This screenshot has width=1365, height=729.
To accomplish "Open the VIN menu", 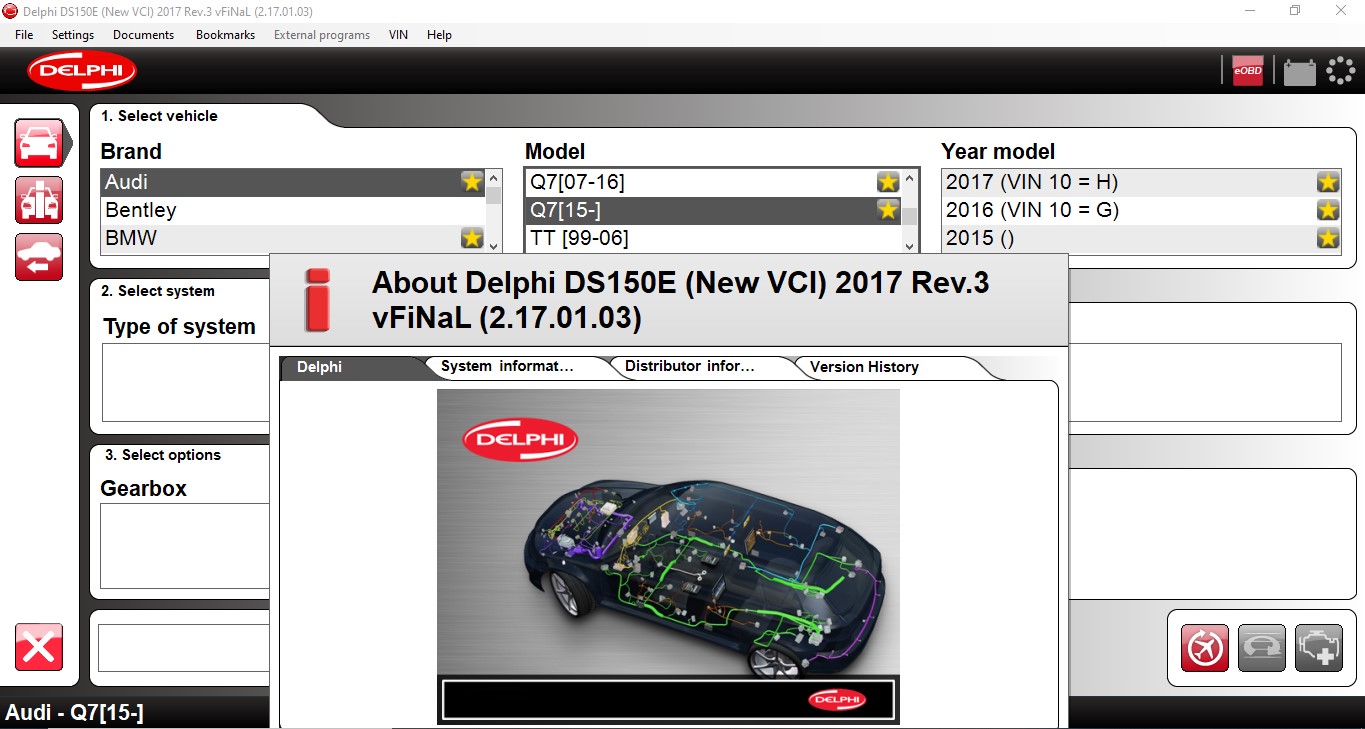I will pyautogui.click(x=398, y=35).
